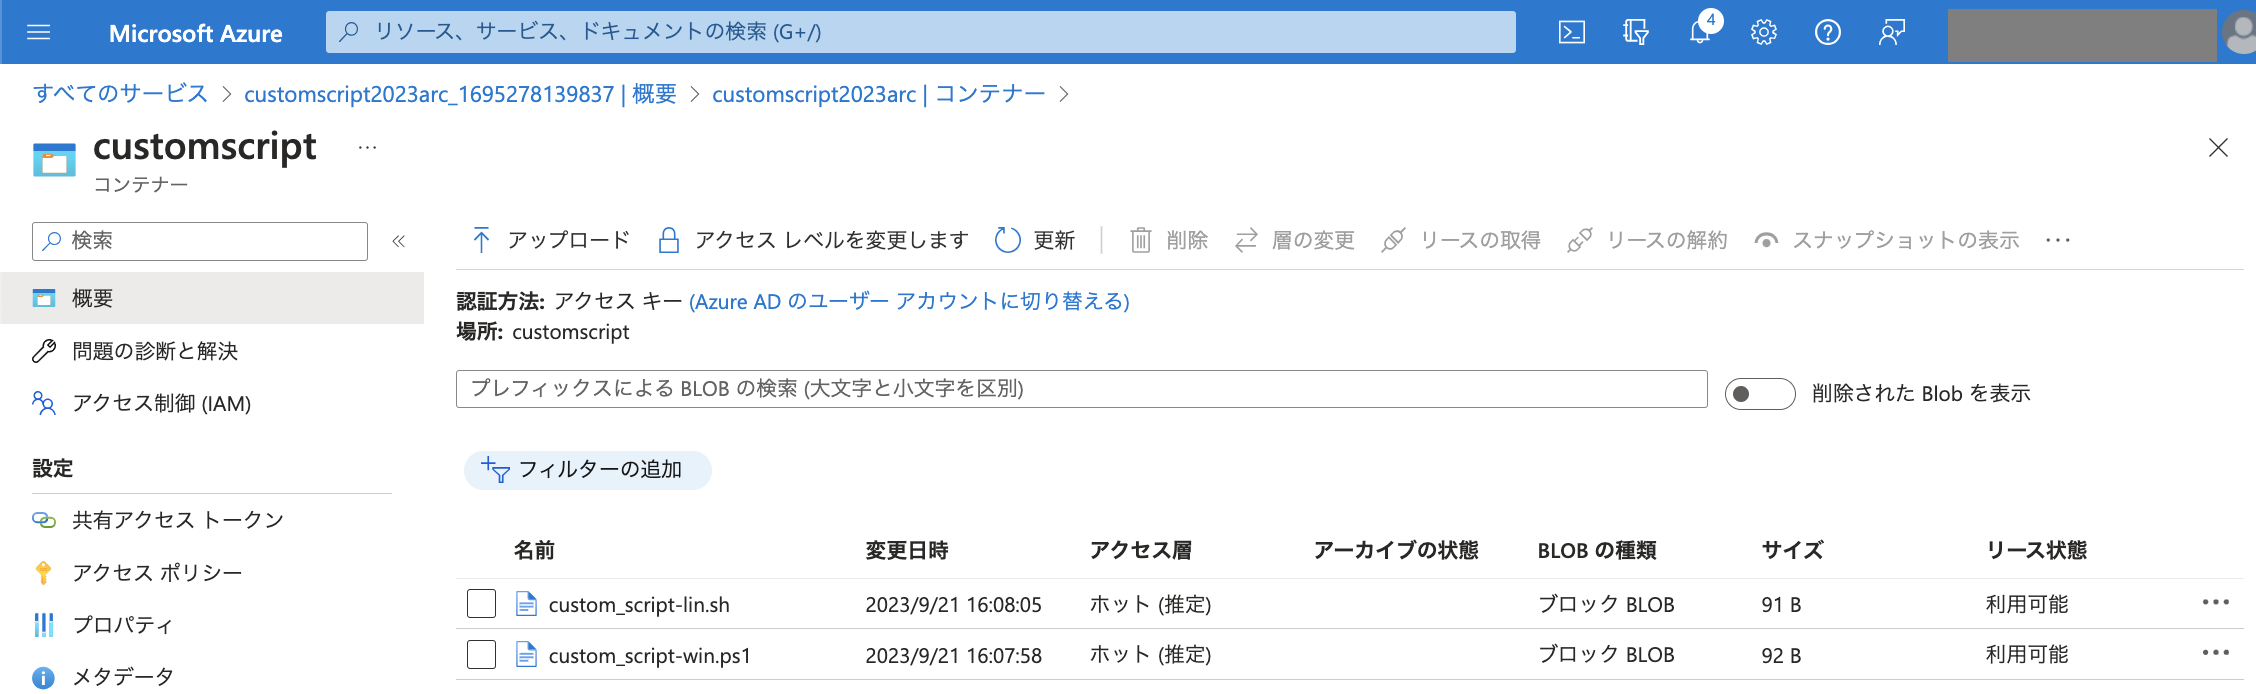The height and width of the screenshot is (694, 2256).
Task: Sort by アーカイブの状態 column header
Action: pos(1395,550)
